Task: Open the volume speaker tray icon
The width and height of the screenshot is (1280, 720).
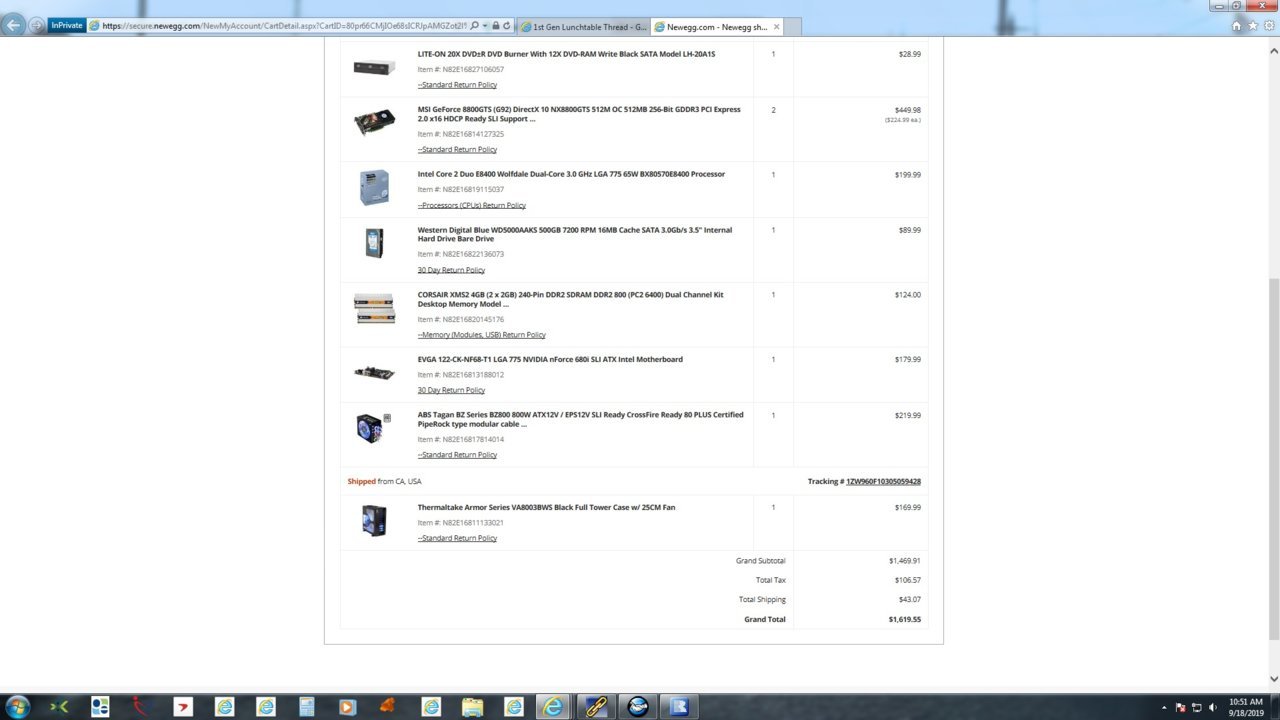Action: (1213, 707)
